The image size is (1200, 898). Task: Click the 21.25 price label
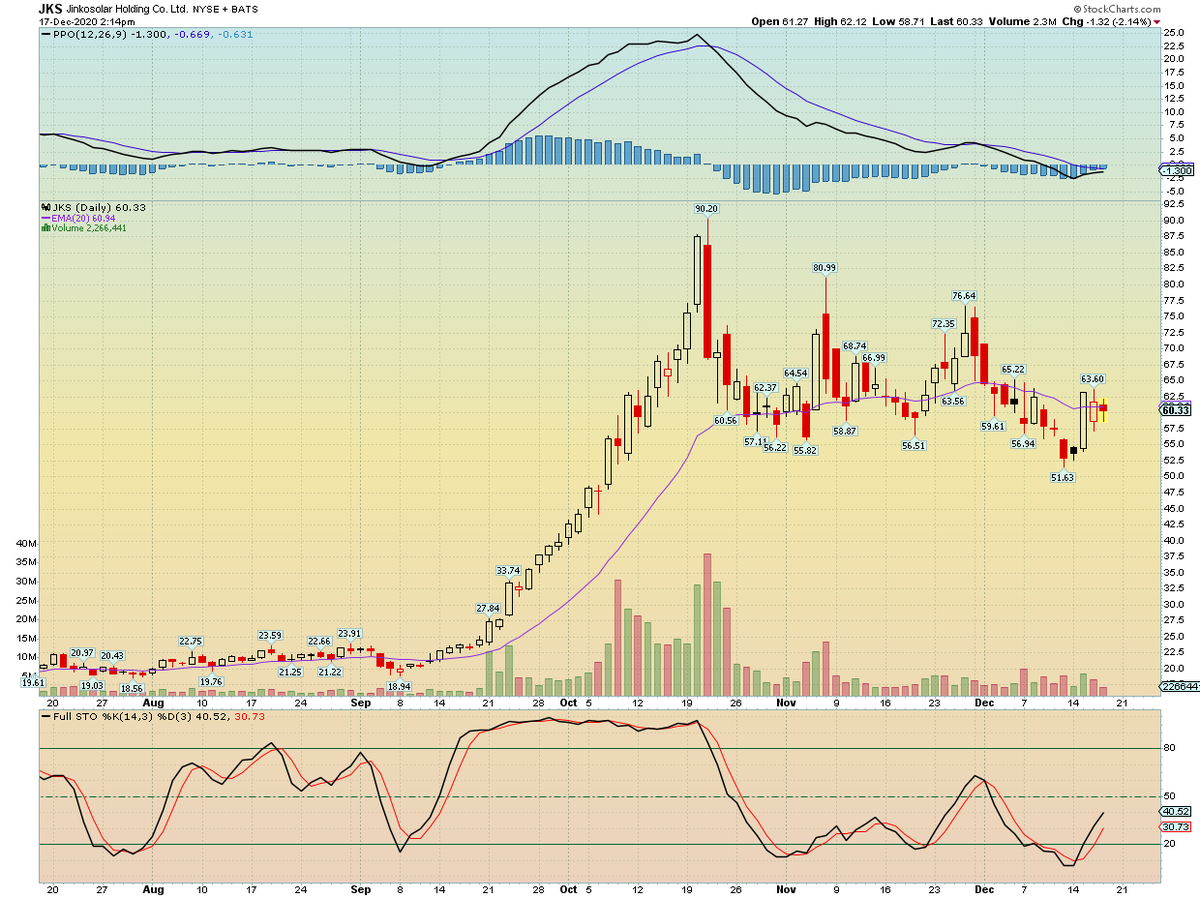[x=290, y=672]
